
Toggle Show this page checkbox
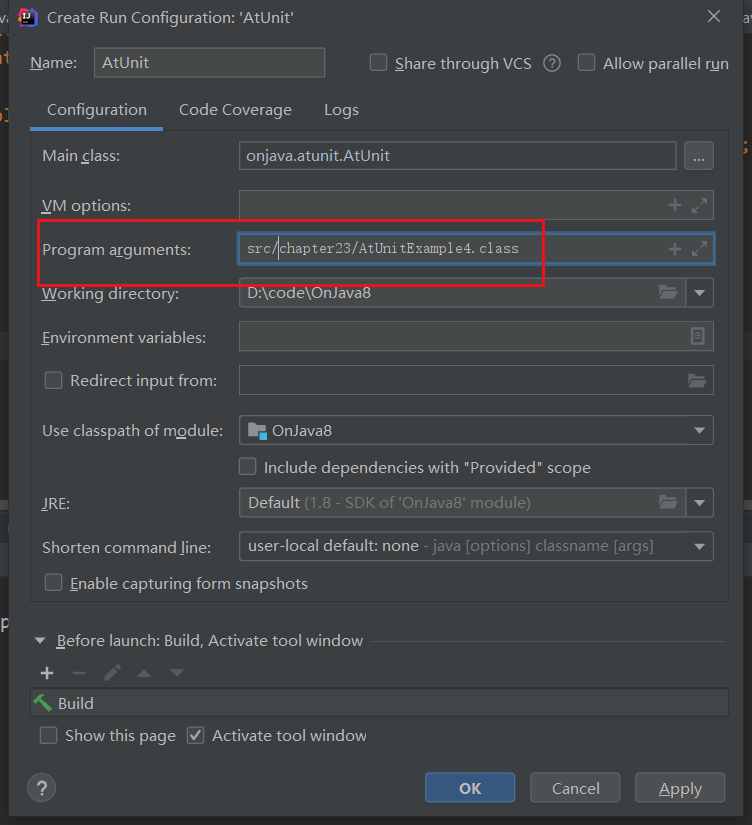click(48, 735)
